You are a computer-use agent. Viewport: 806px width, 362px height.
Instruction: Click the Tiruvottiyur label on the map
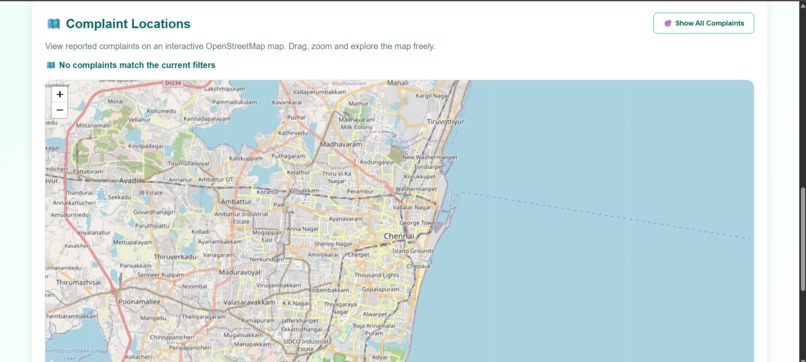(x=445, y=122)
